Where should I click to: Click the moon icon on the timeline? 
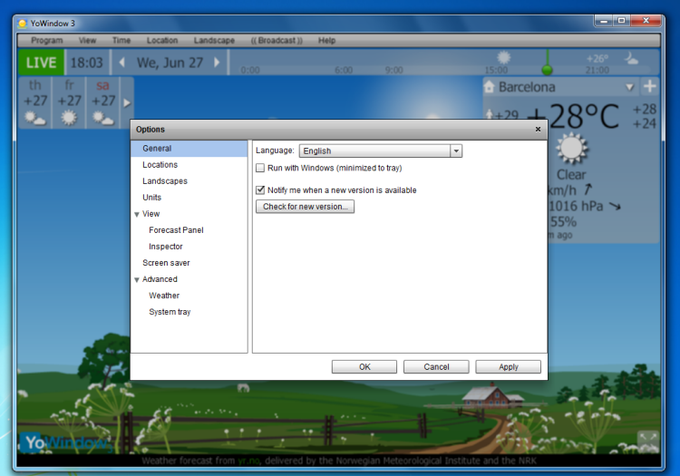(x=631, y=58)
